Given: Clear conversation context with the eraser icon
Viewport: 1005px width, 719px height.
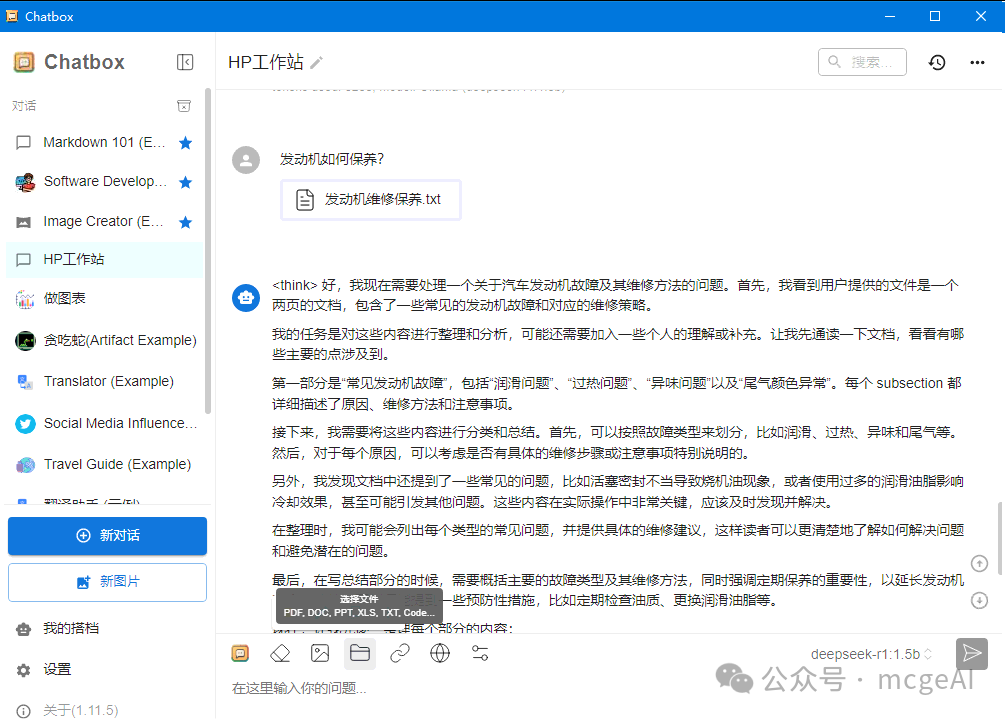Looking at the screenshot, I should click(x=280, y=653).
